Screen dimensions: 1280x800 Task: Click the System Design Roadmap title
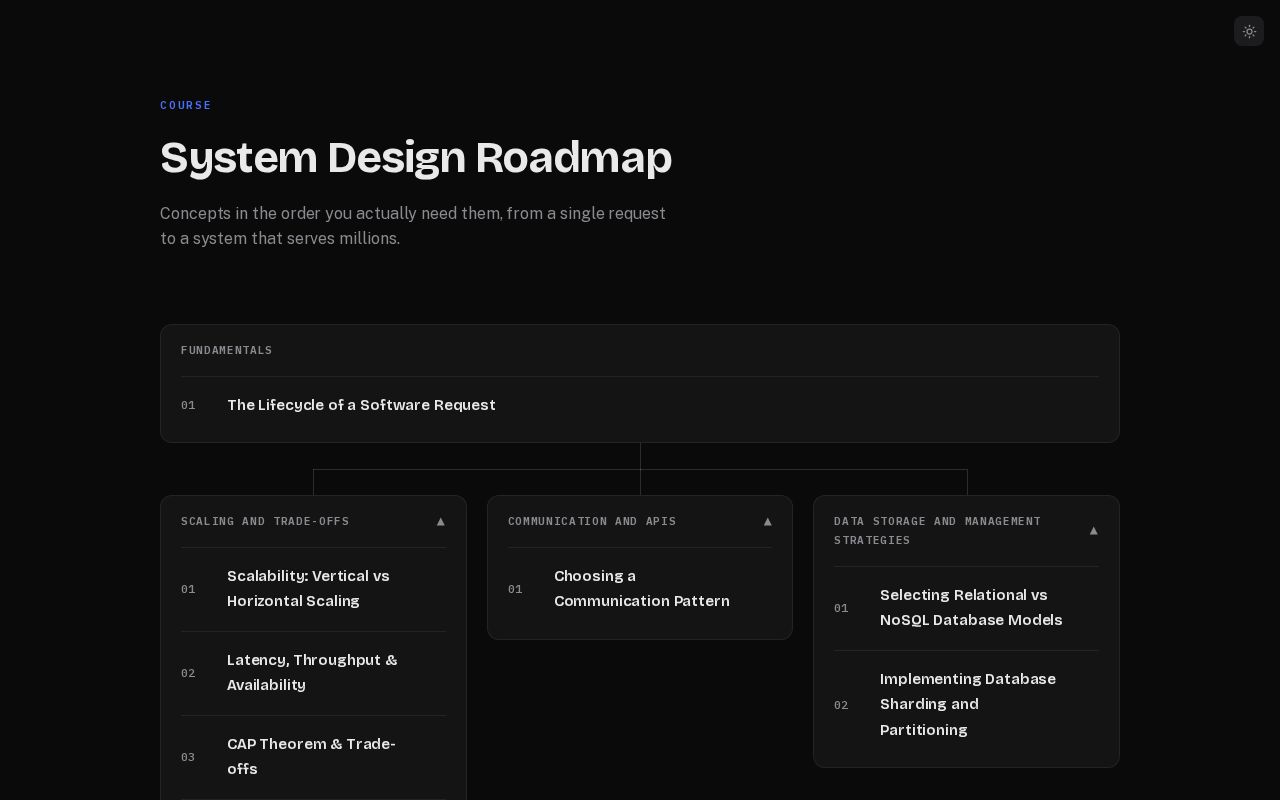coord(416,158)
